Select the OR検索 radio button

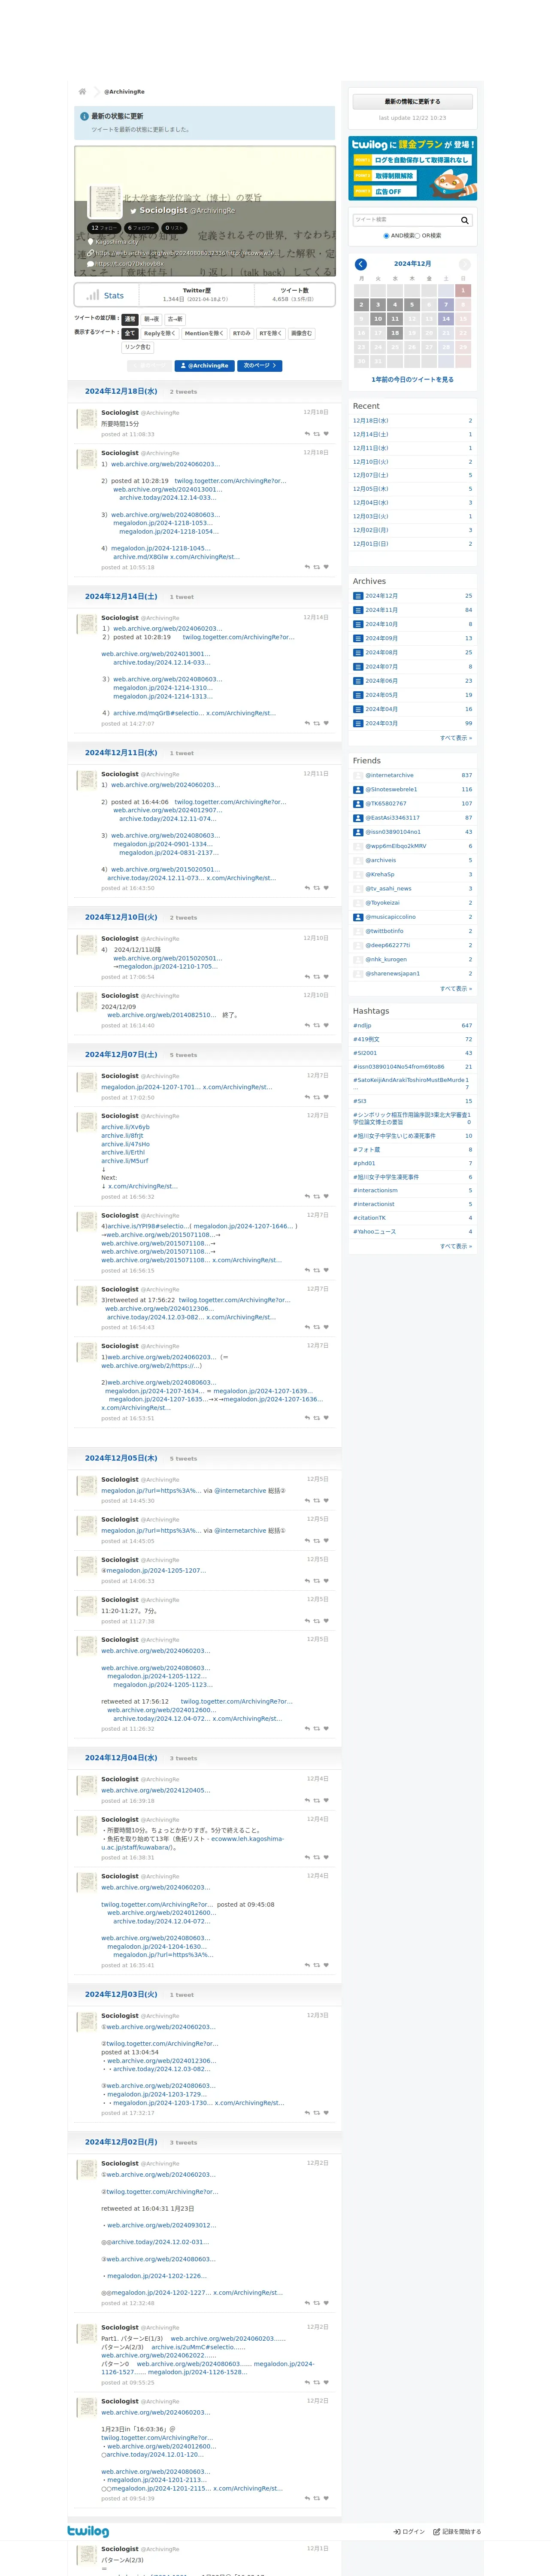pos(418,236)
